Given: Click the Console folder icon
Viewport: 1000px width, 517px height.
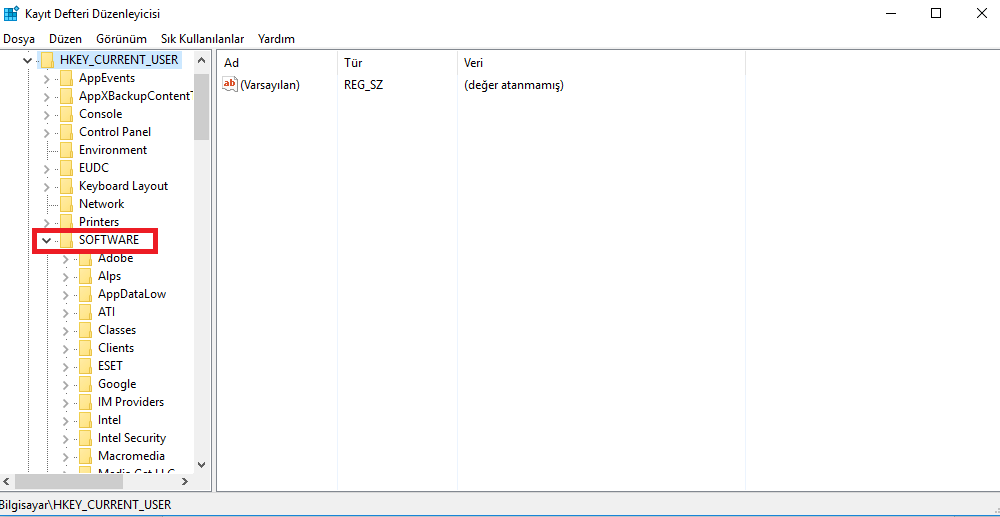Looking at the screenshot, I should pyautogui.click(x=66, y=114).
